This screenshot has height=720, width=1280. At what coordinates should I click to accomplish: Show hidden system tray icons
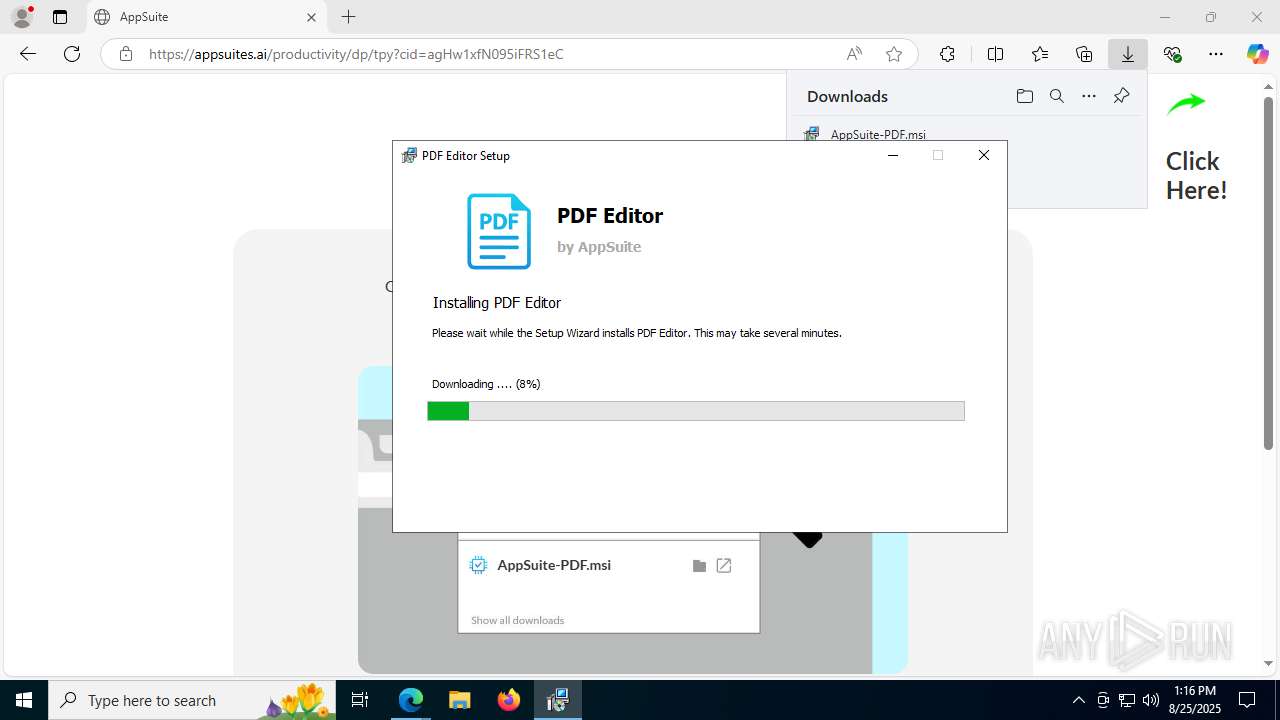coord(1078,700)
